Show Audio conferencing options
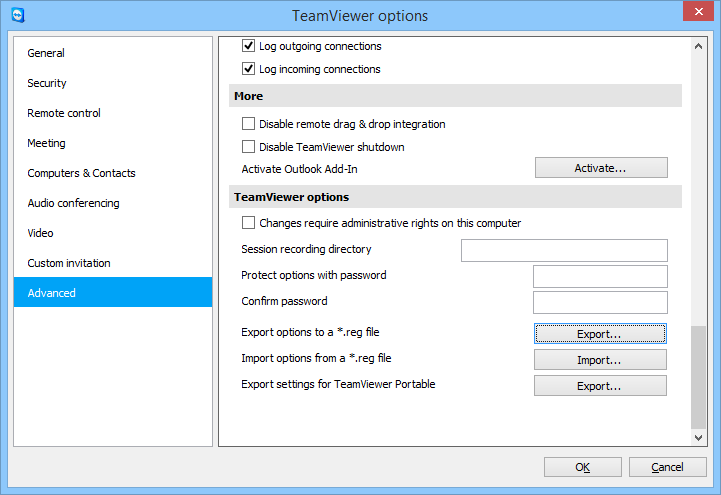Image resolution: width=721 pixels, height=495 pixels. [113, 203]
